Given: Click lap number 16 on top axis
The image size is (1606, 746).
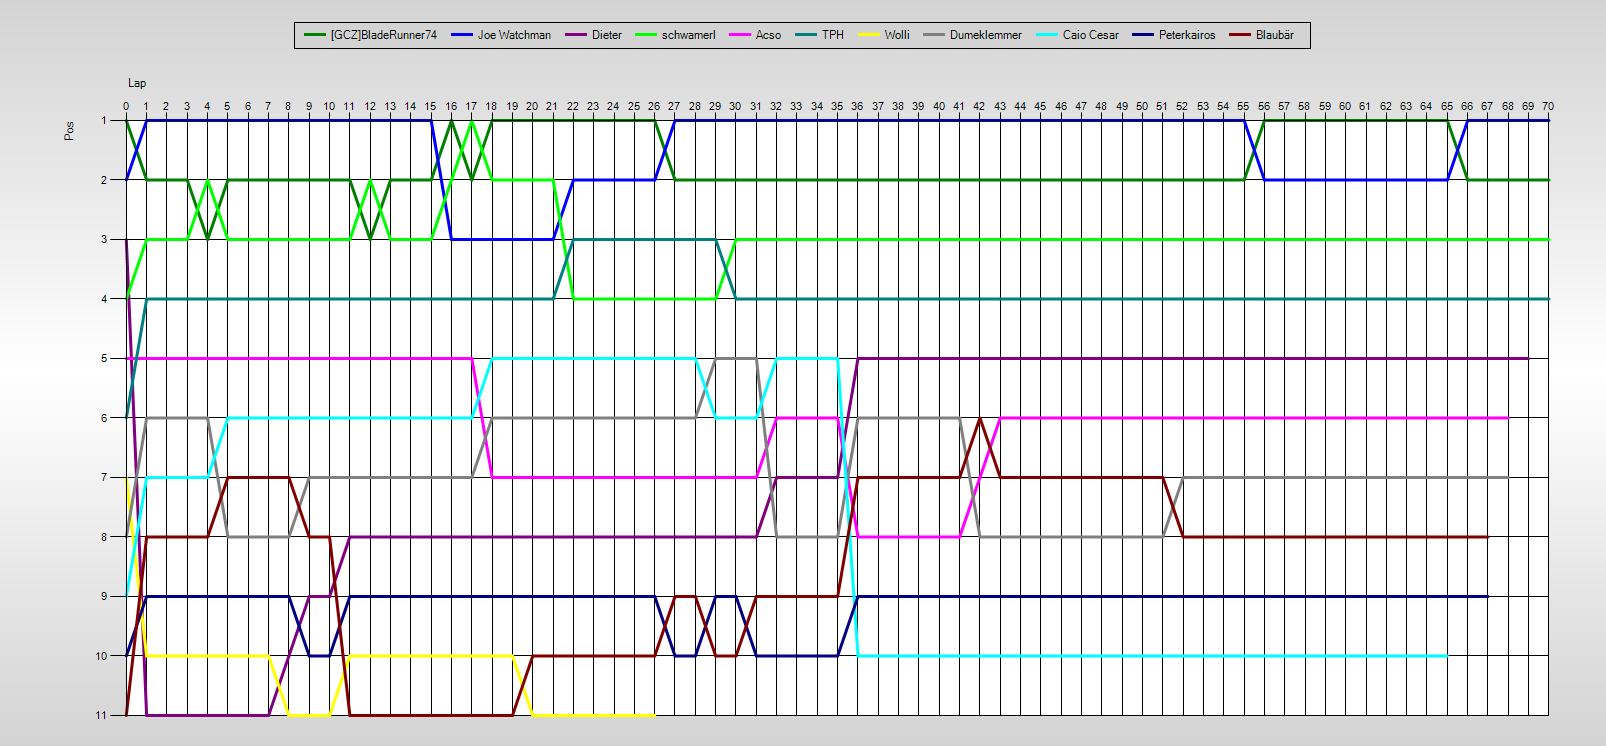Looking at the screenshot, I should (x=451, y=106).
